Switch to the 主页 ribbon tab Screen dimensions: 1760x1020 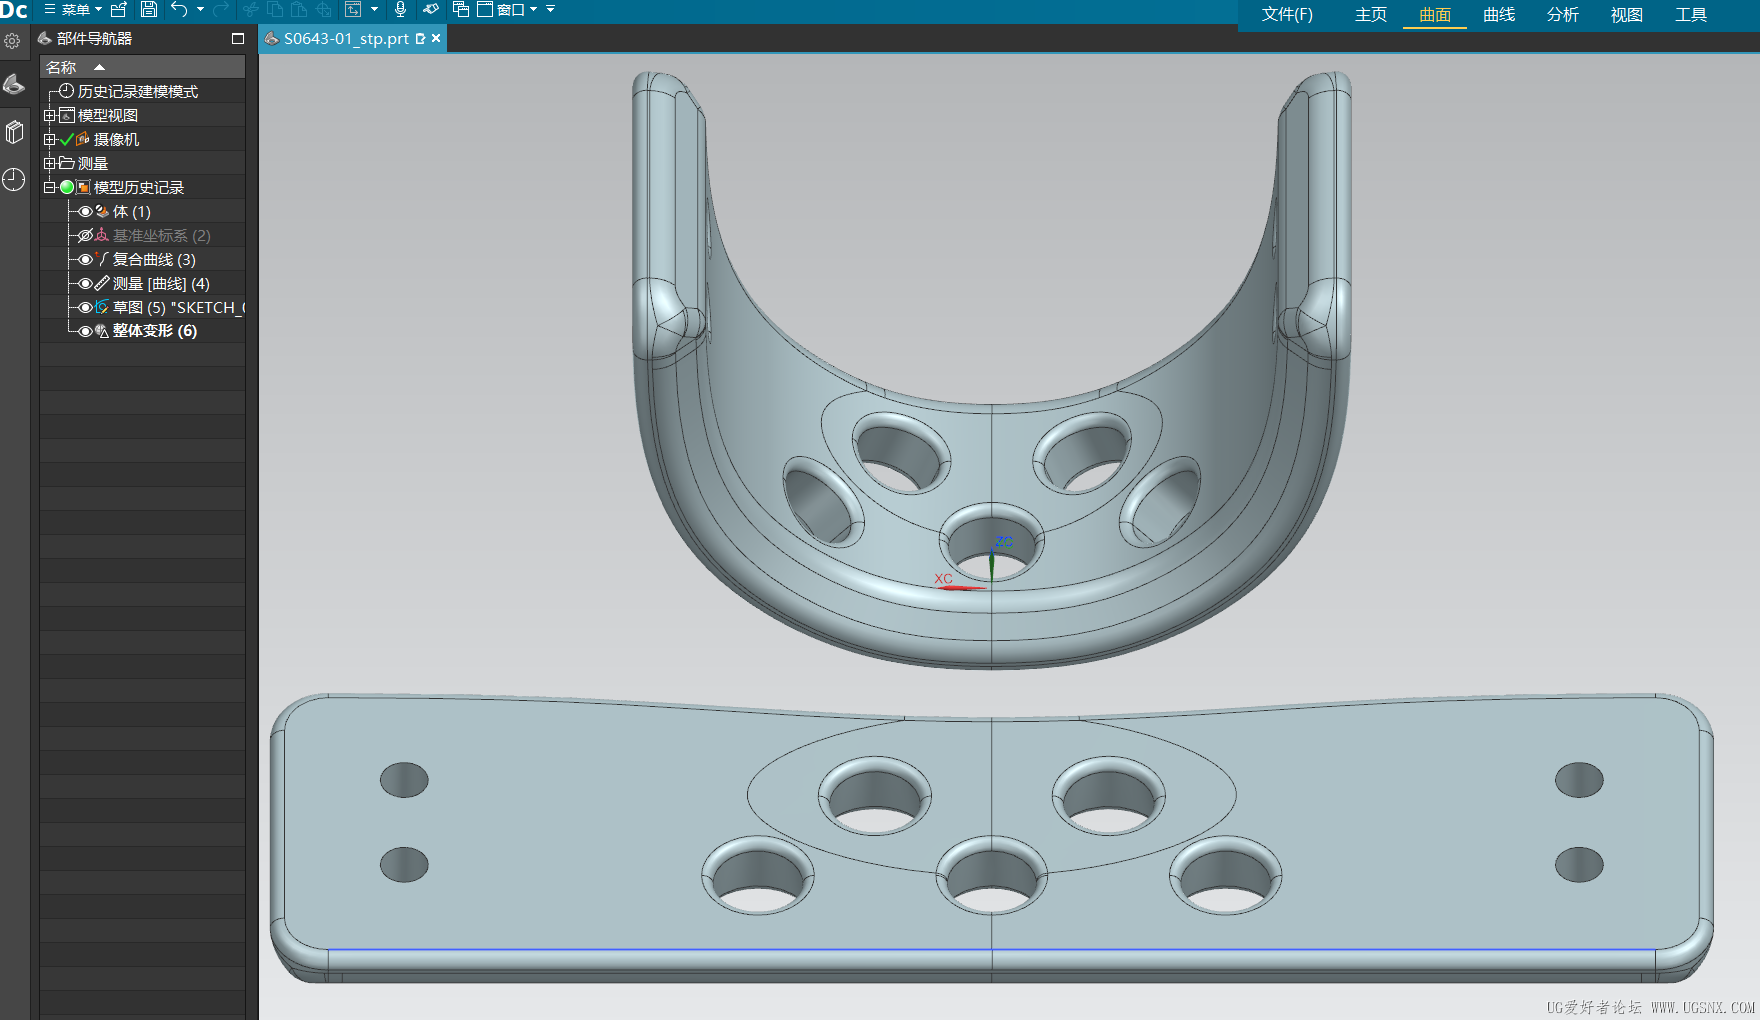[x=1371, y=15]
